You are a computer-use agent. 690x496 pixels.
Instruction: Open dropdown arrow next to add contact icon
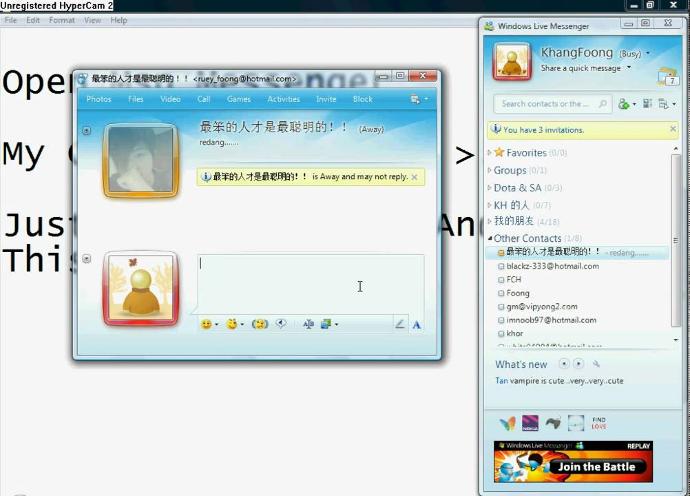[x=634, y=104]
